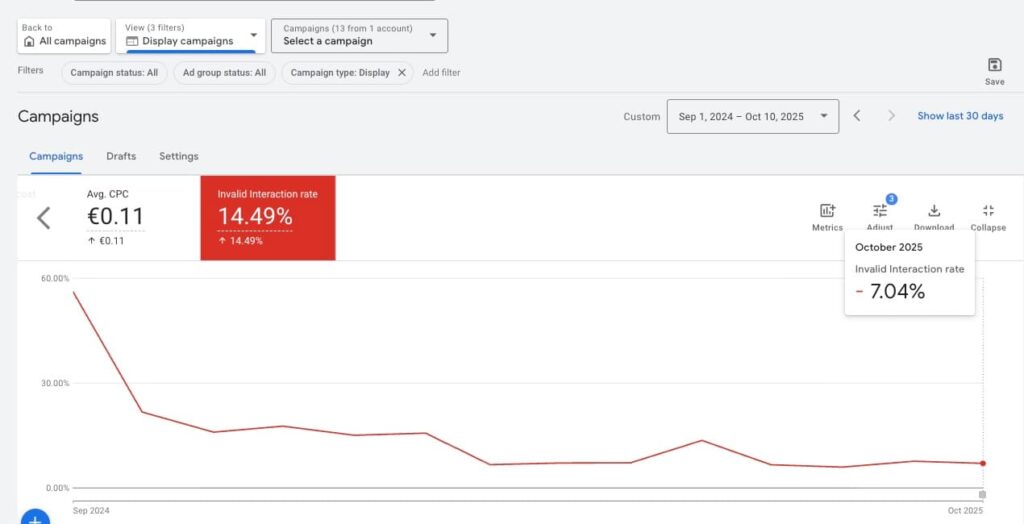
Task: Switch to the Drafts tab
Action: [121, 156]
